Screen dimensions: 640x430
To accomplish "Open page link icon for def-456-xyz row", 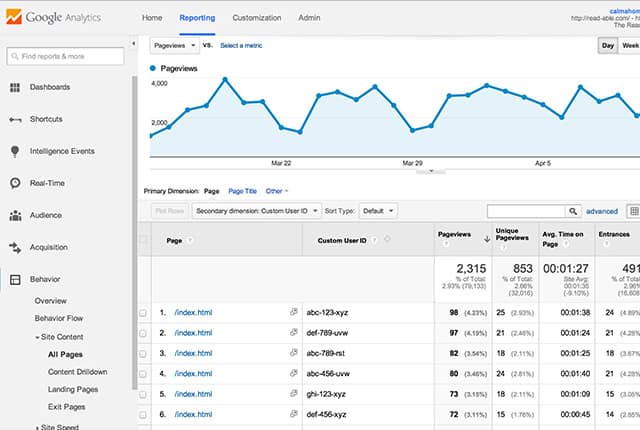I will [293, 414].
